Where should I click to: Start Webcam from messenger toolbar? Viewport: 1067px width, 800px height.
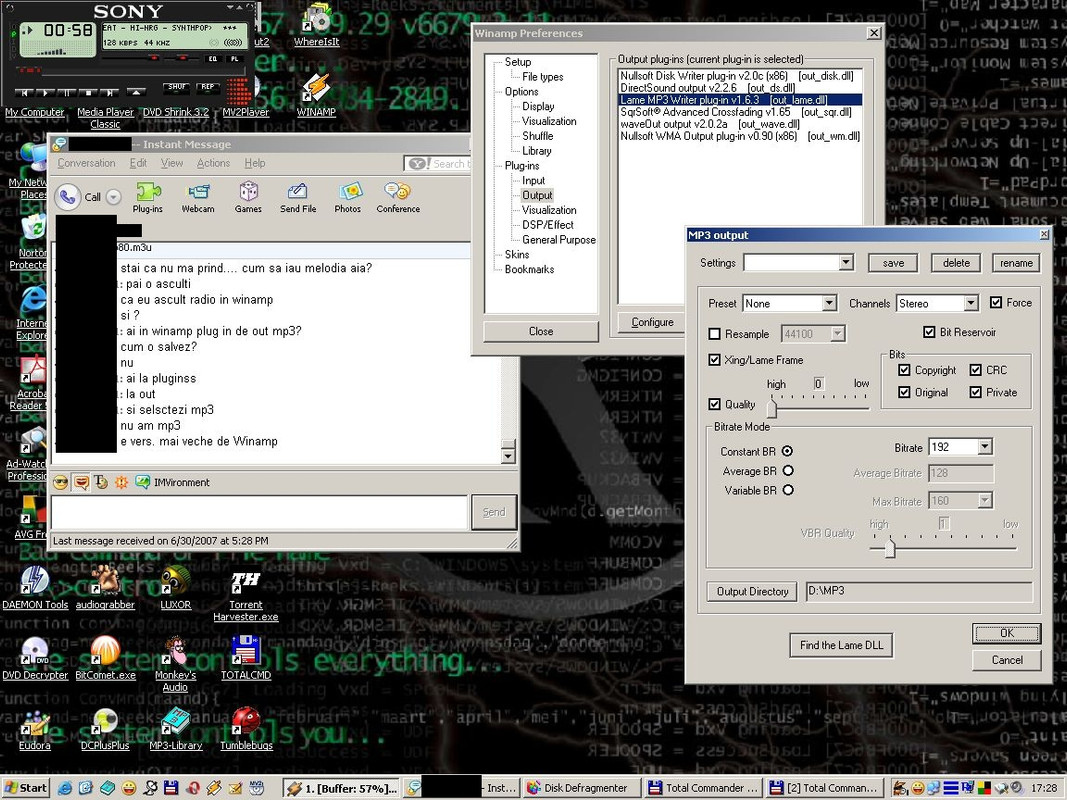point(197,197)
